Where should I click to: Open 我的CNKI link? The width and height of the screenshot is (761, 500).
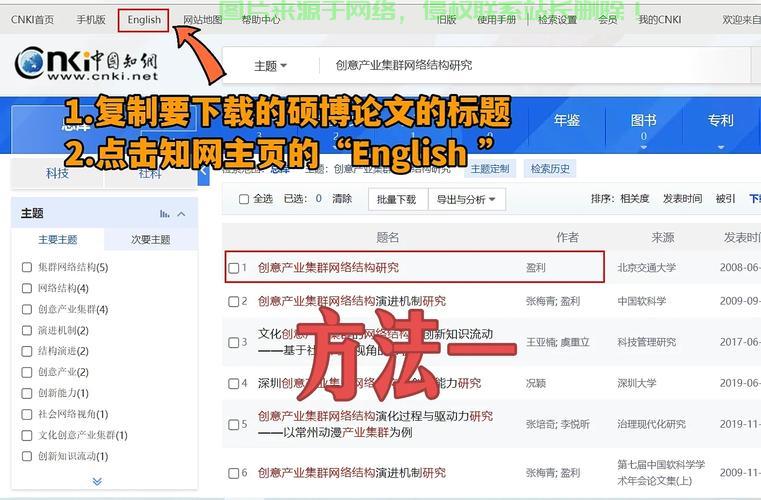[659, 19]
